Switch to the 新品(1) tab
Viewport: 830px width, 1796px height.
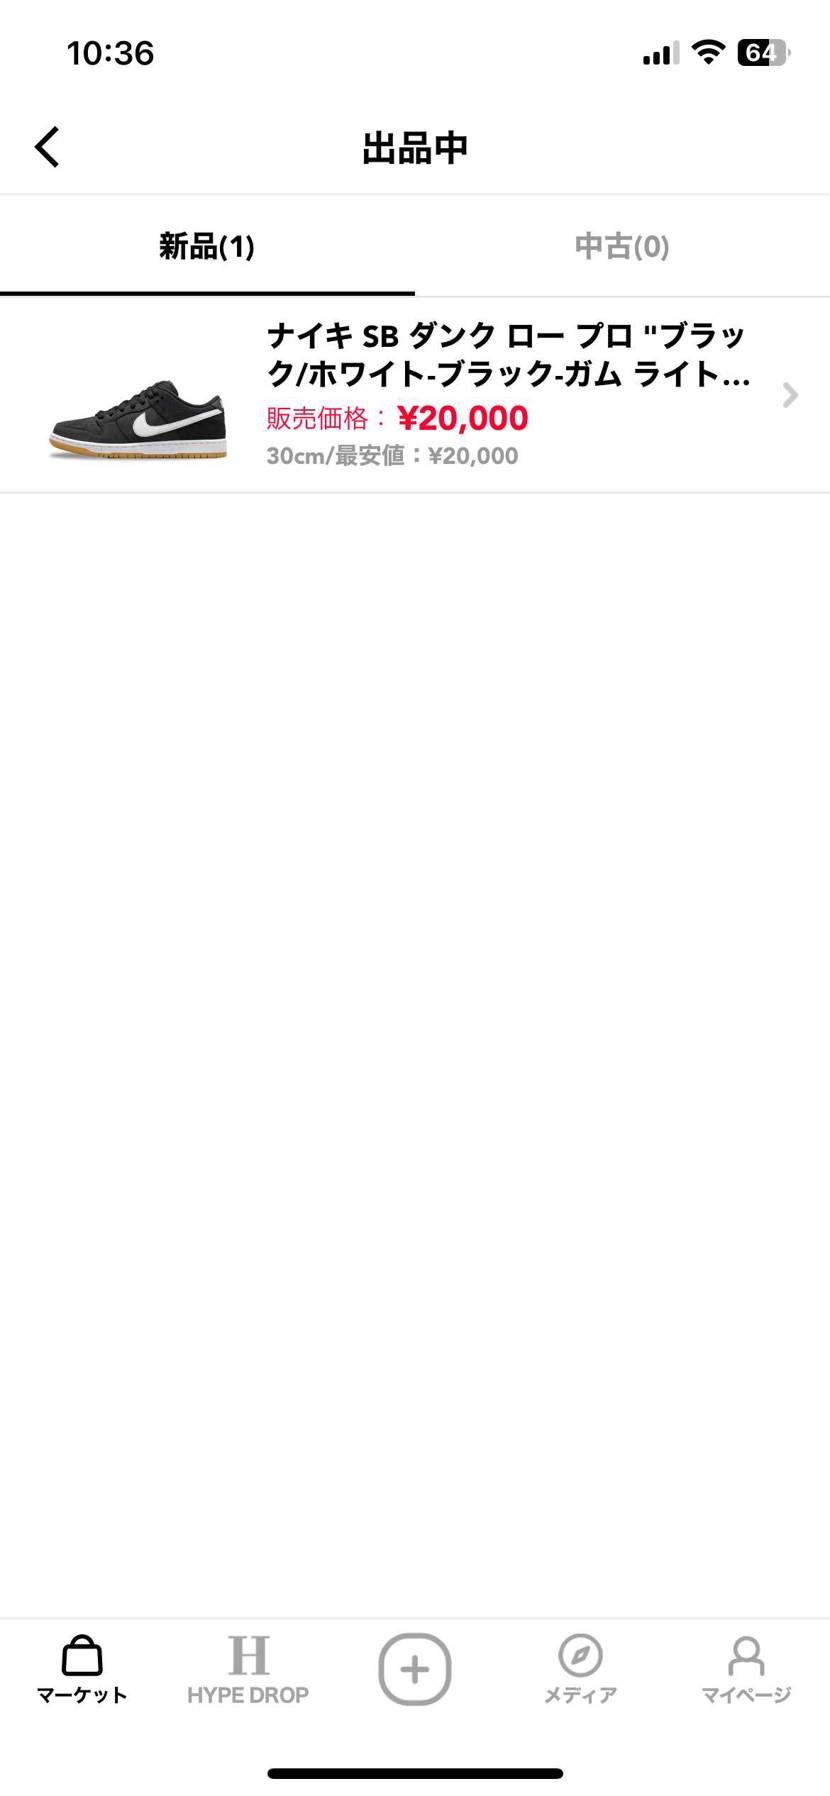pos(207,246)
